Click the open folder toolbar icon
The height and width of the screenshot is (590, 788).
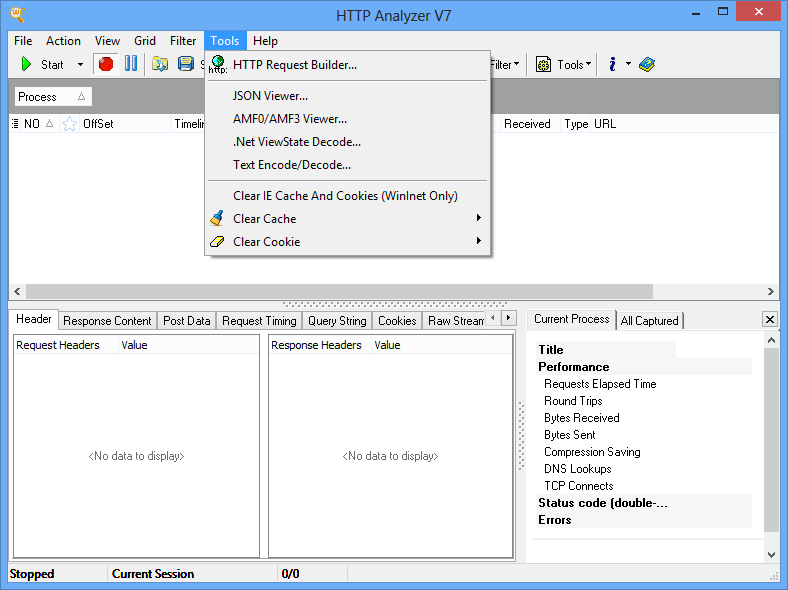tap(160, 64)
